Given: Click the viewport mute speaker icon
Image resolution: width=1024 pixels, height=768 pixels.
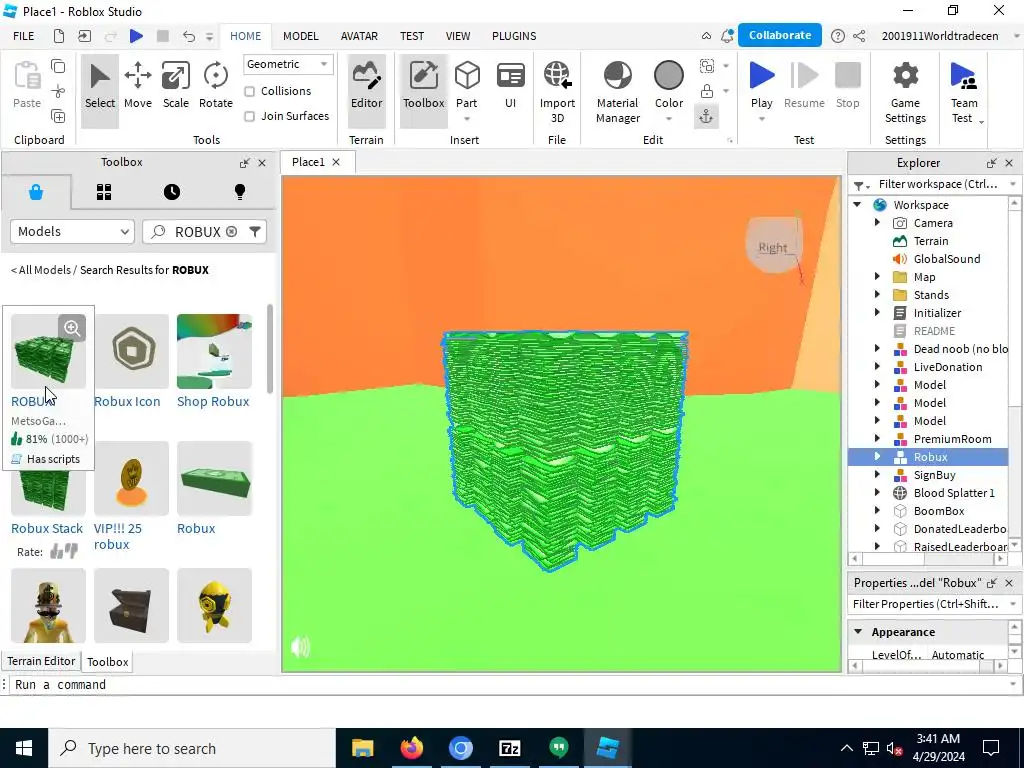Looking at the screenshot, I should coord(300,647).
